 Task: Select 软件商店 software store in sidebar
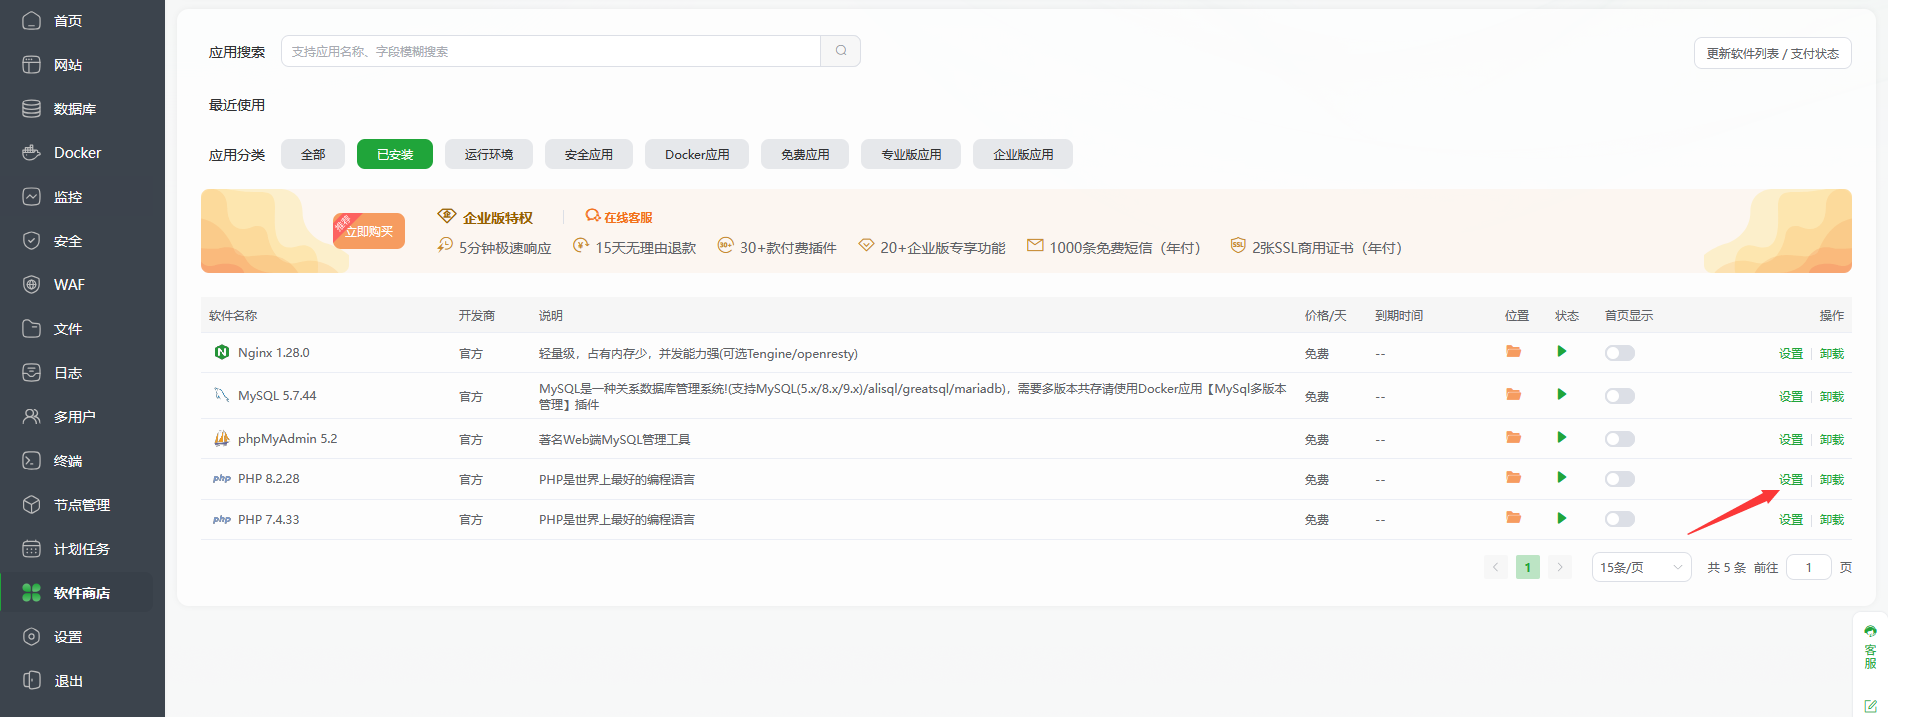click(82, 593)
